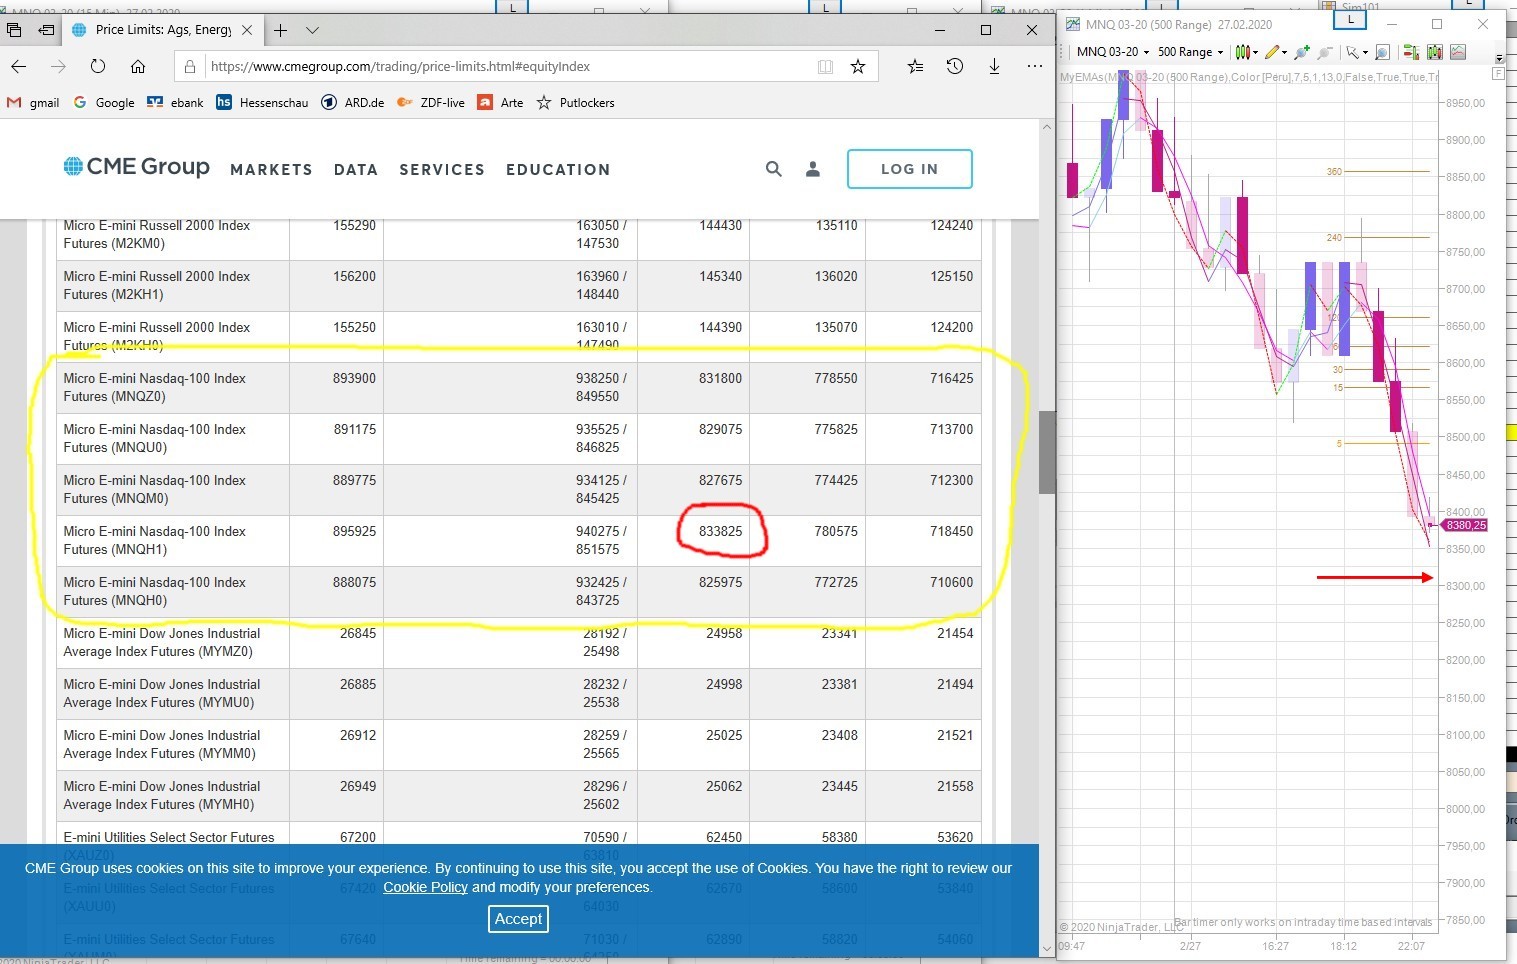Click the CME Group logo
This screenshot has height=964, width=1517.
coord(136,167)
